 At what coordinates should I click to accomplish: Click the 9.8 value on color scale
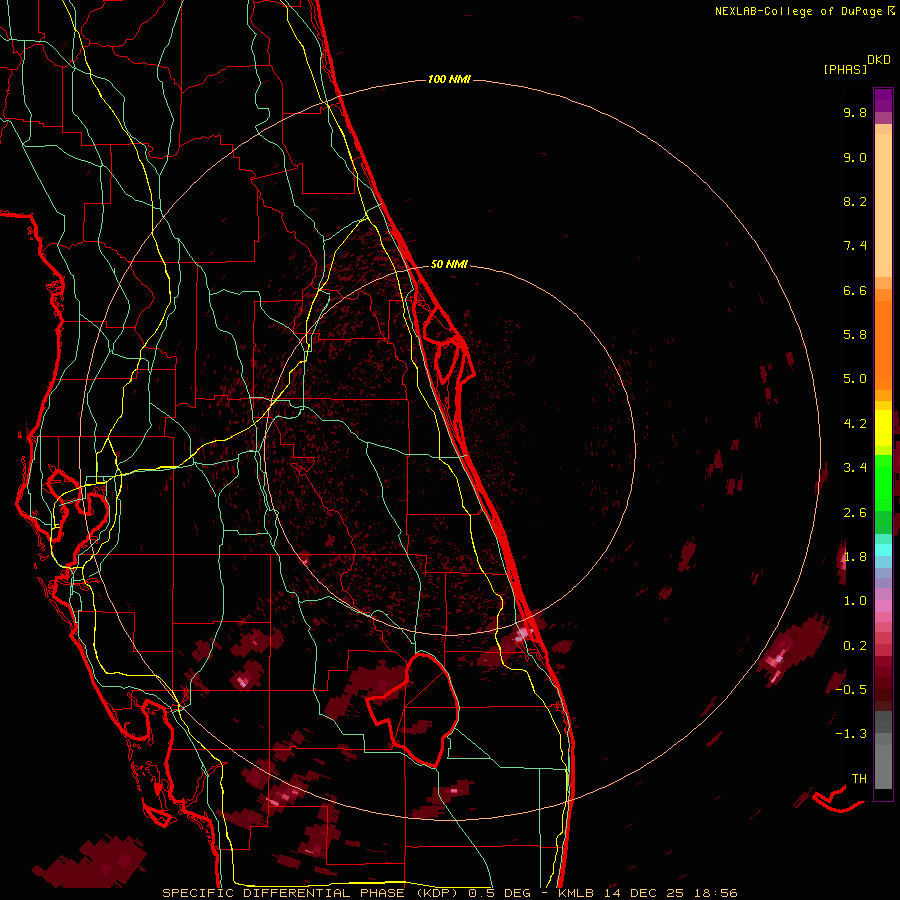[x=855, y=112]
